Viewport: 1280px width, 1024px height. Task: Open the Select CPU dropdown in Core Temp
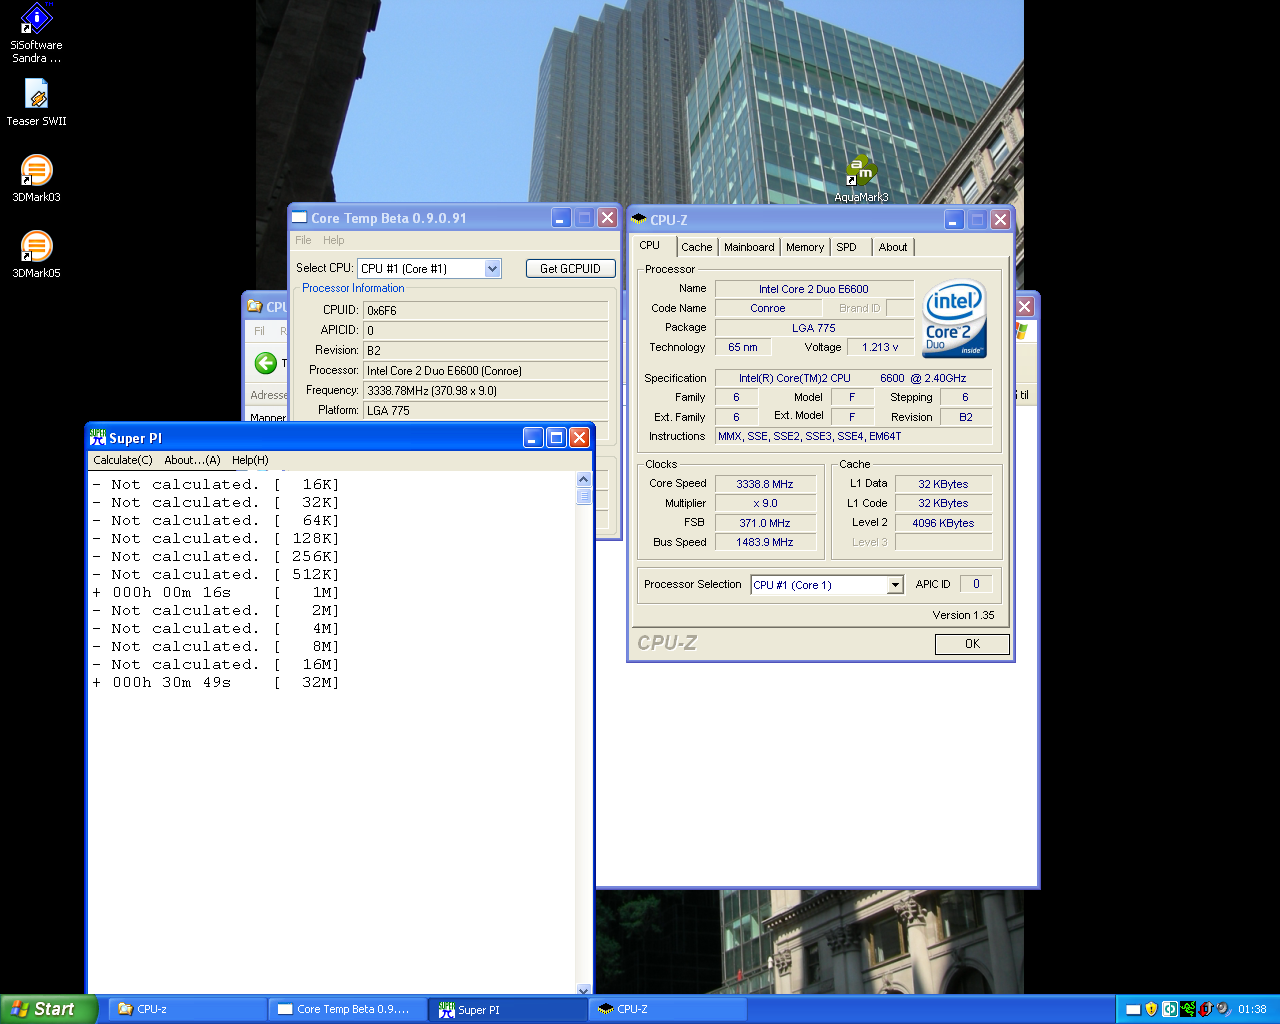pyautogui.click(x=492, y=268)
